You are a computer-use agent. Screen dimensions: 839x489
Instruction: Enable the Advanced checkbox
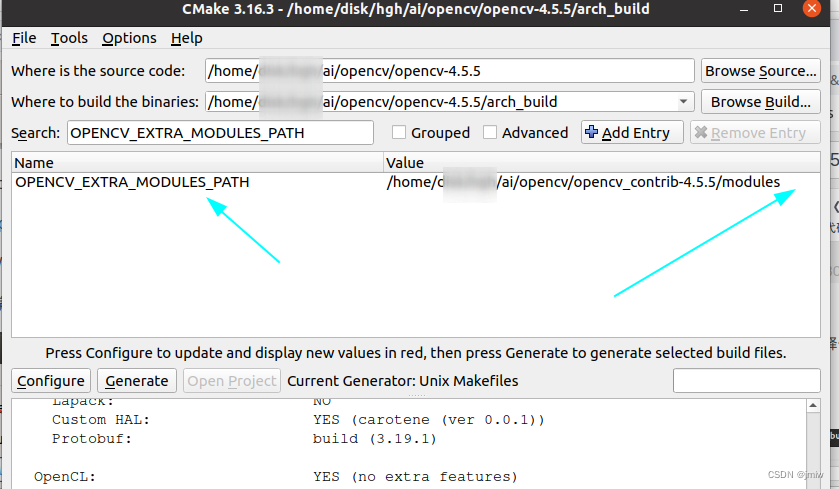coord(490,132)
